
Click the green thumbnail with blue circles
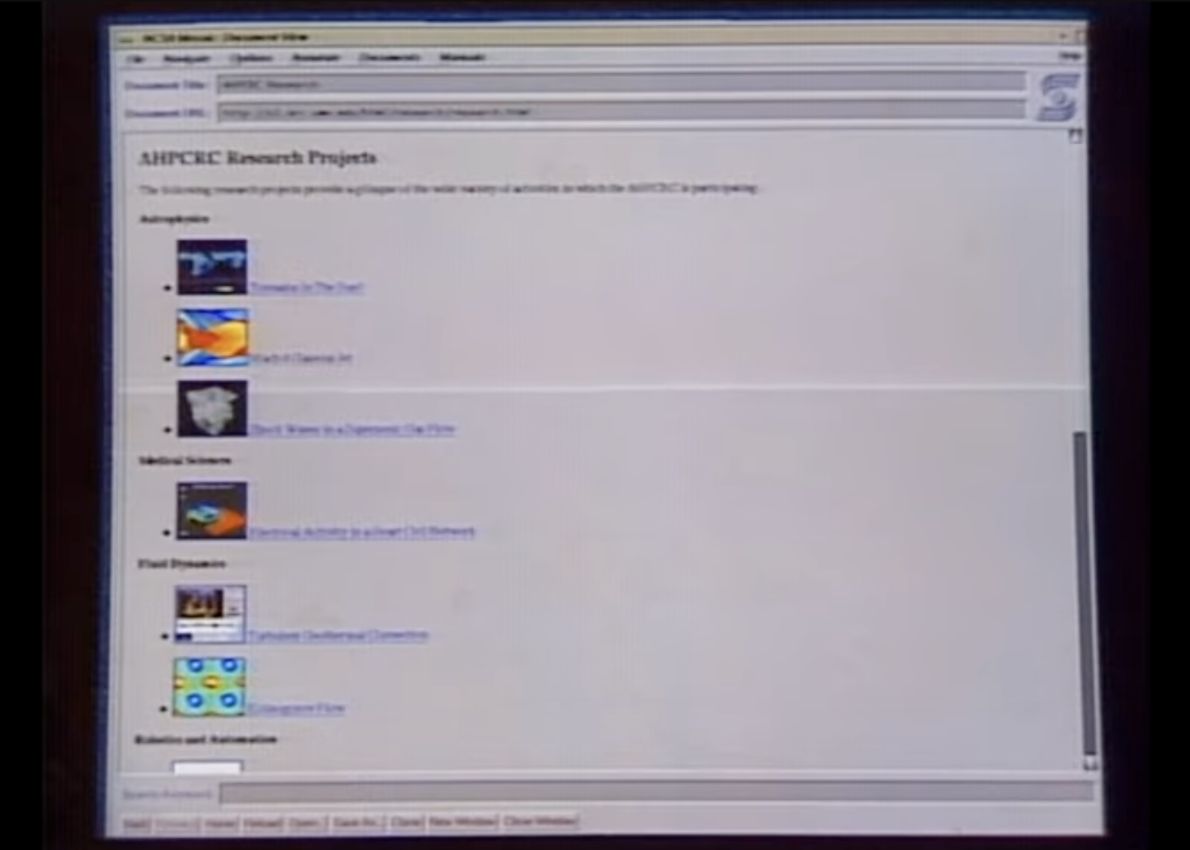pyautogui.click(x=209, y=687)
